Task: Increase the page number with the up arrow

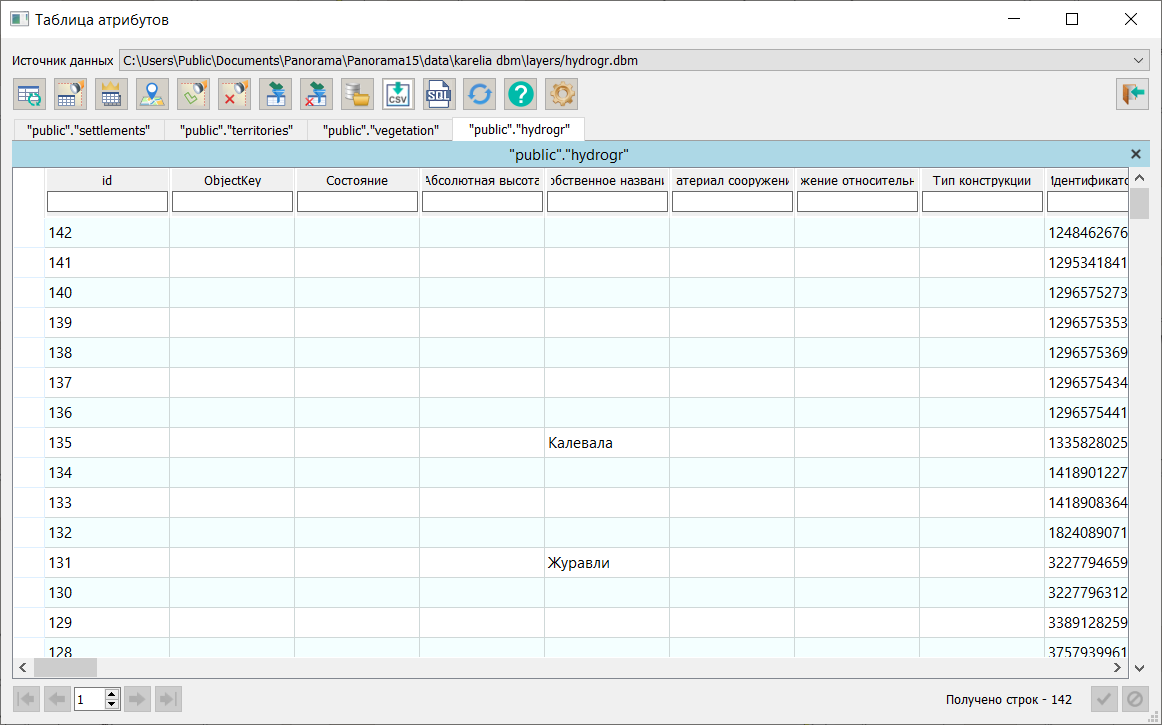Action: [112, 694]
